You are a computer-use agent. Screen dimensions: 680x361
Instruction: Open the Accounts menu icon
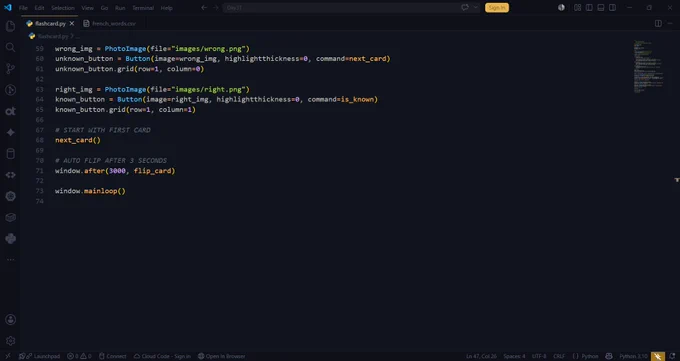point(10,320)
